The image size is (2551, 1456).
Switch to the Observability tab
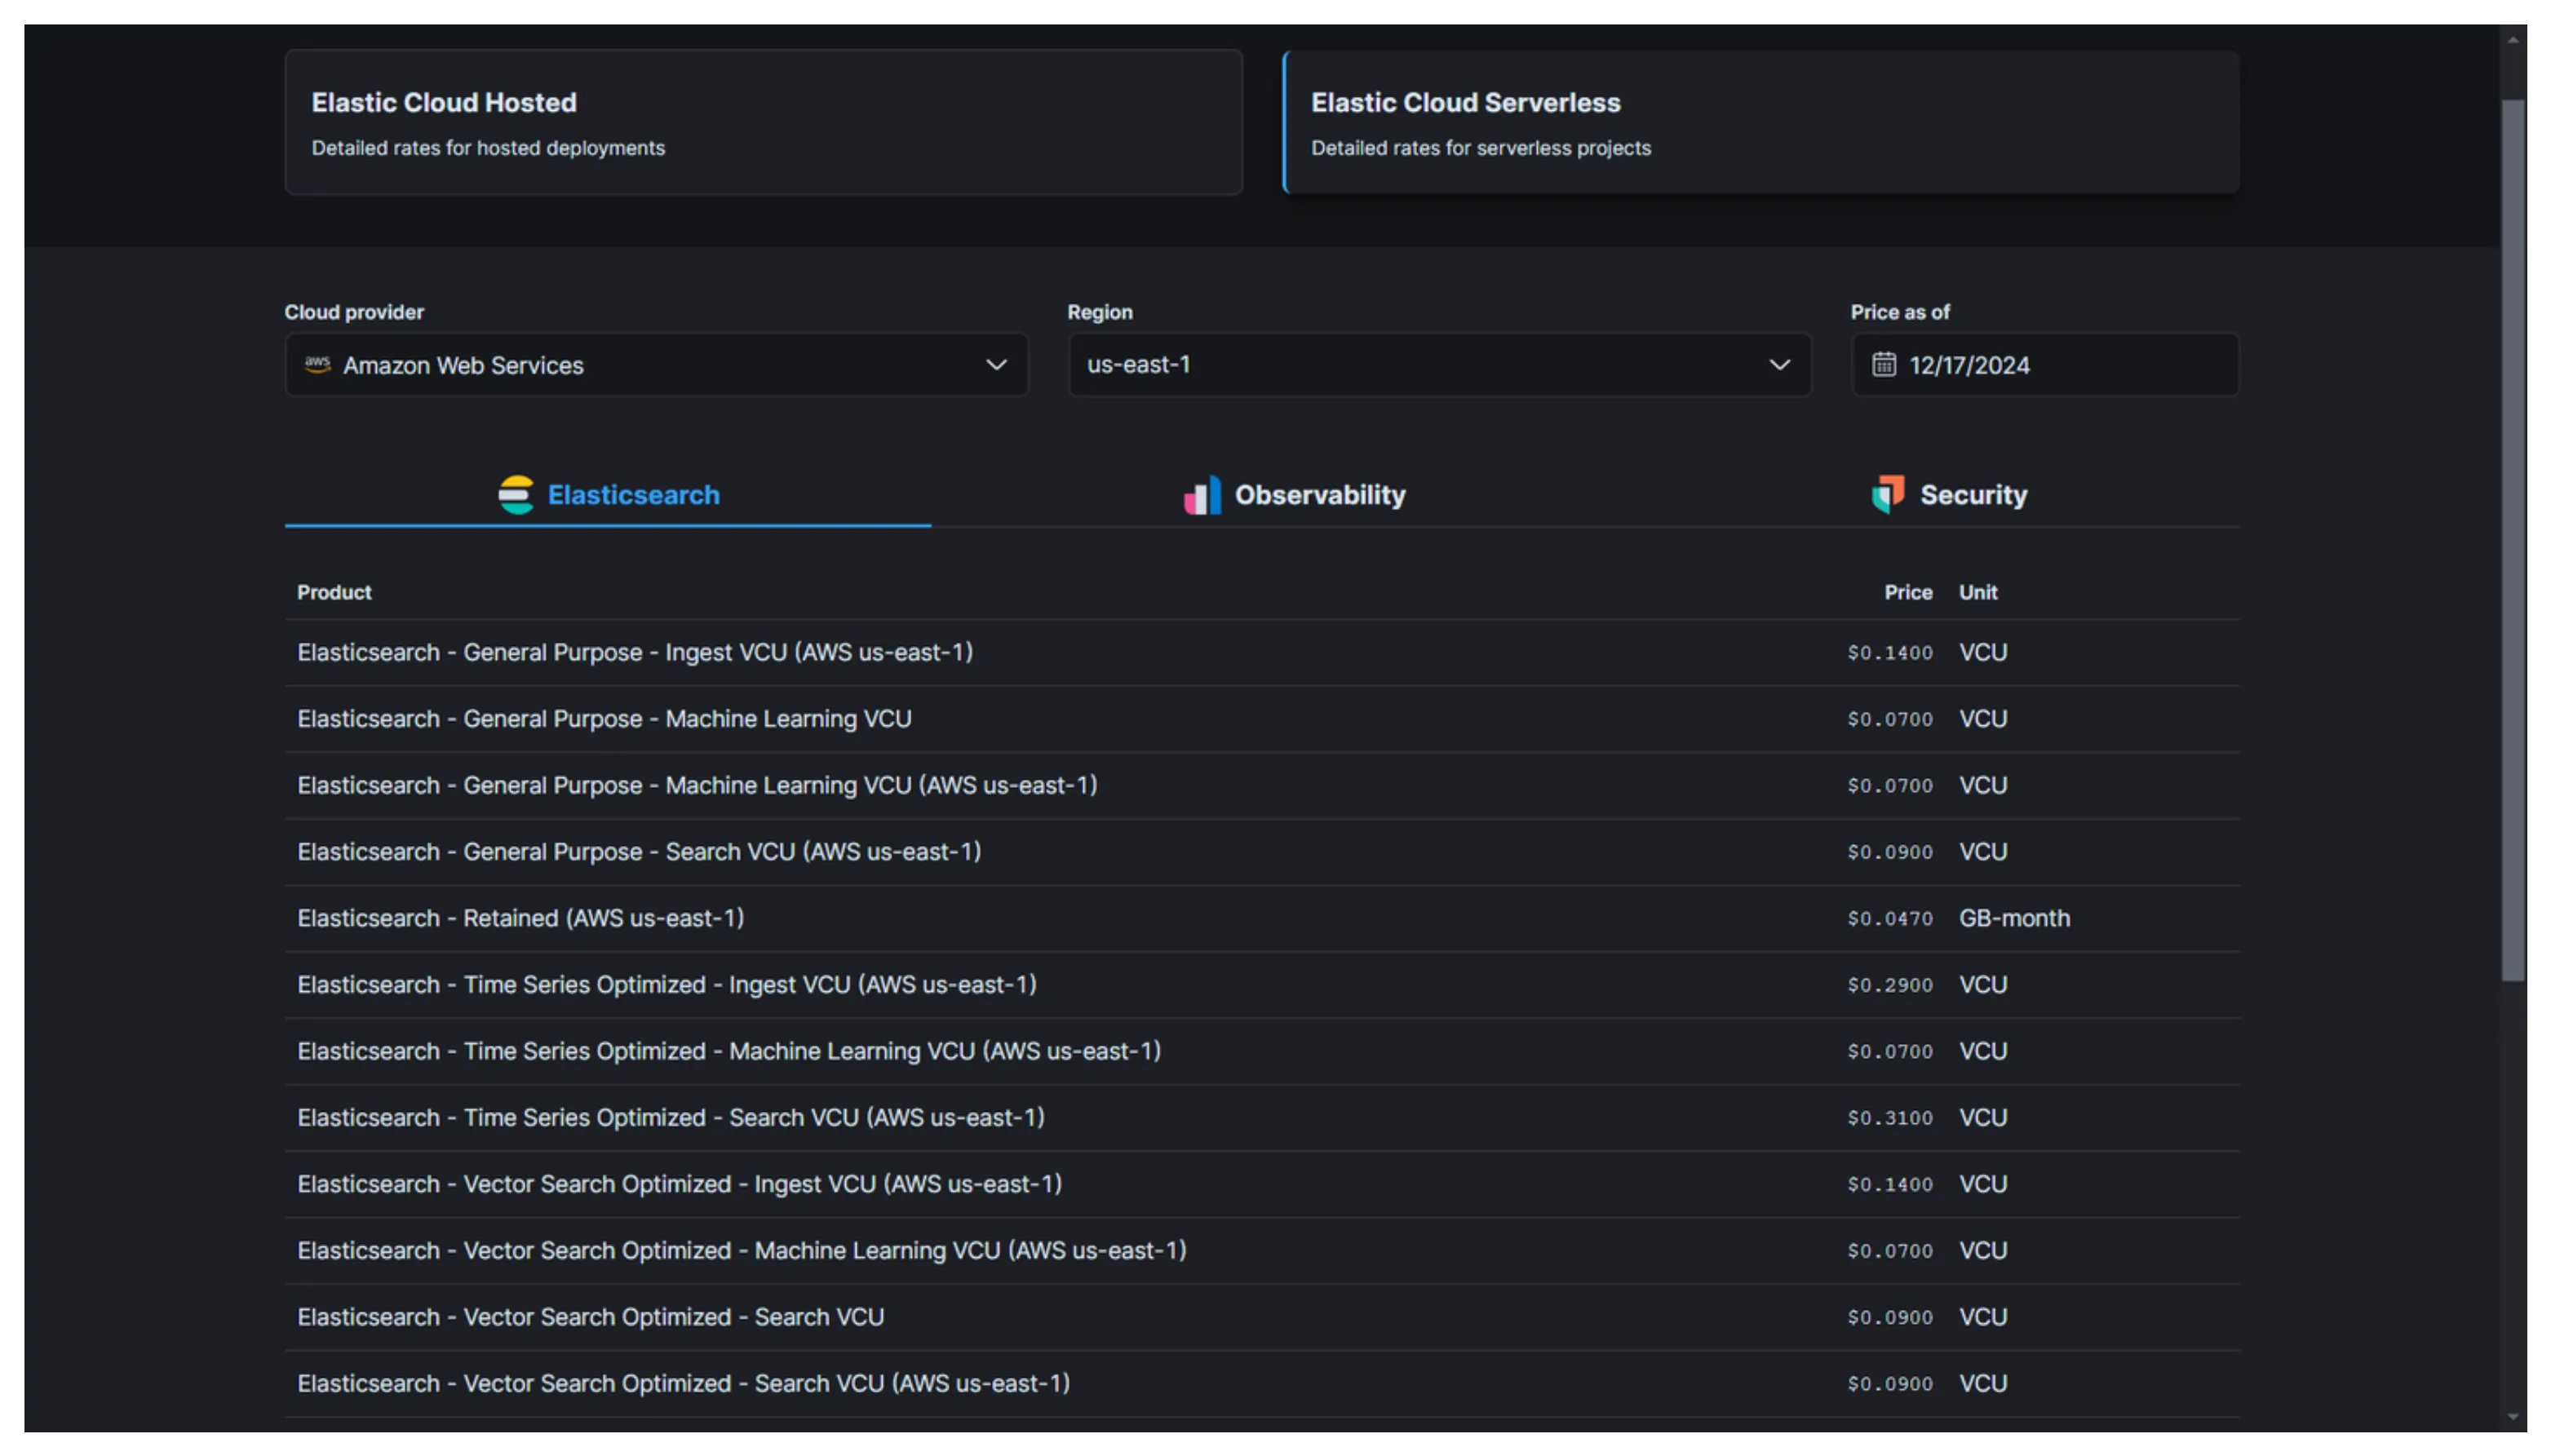[x=1318, y=495]
